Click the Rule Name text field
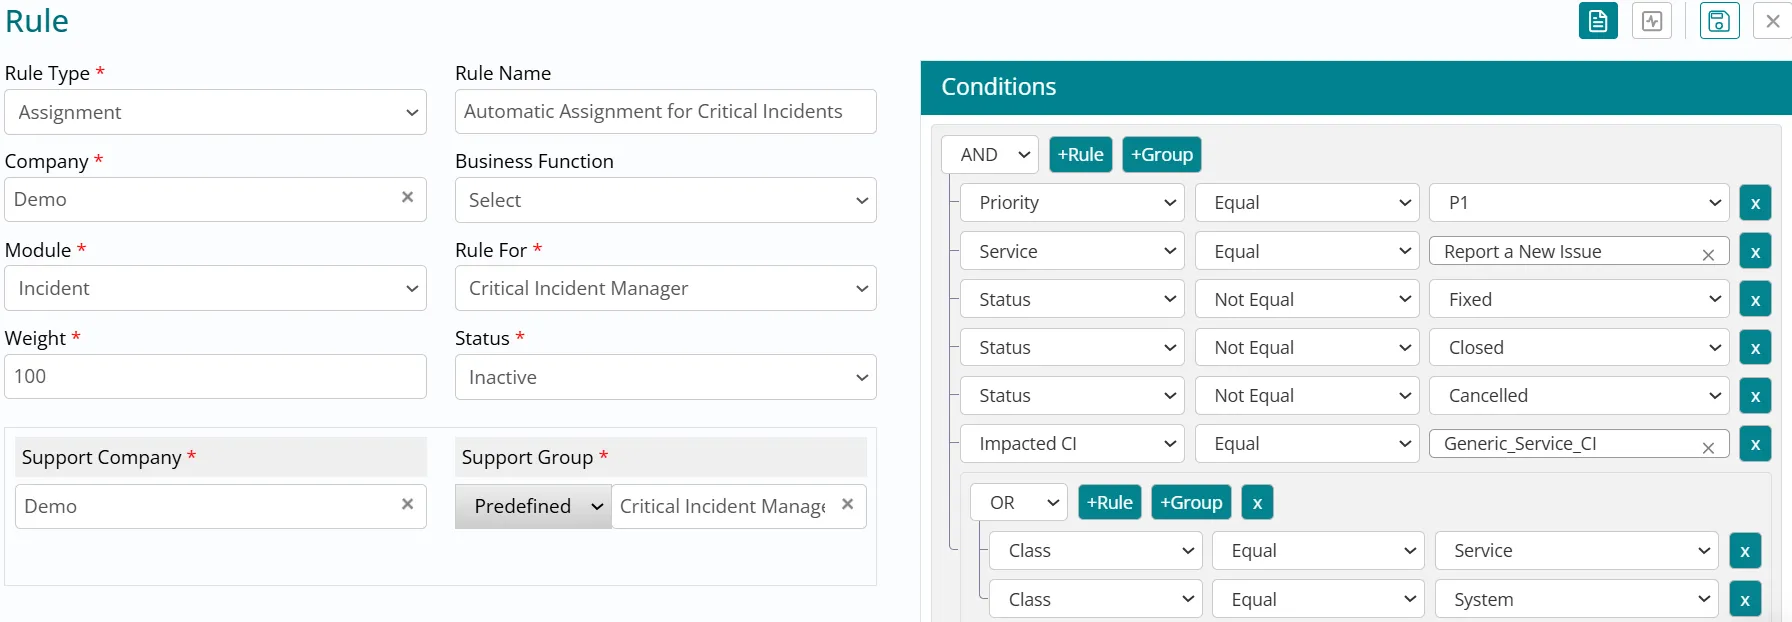The height and width of the screenshot is (622, 1792). 665,112
